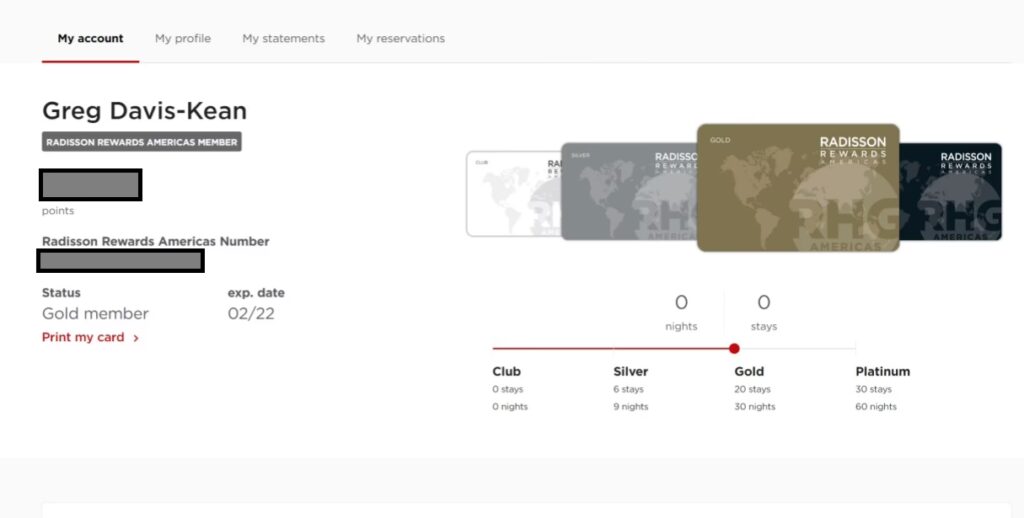The width and height of the screenshot is (1024, 518).
Task: Click the red dot on the tier progress bar
Action: click(x=734, y=349)
